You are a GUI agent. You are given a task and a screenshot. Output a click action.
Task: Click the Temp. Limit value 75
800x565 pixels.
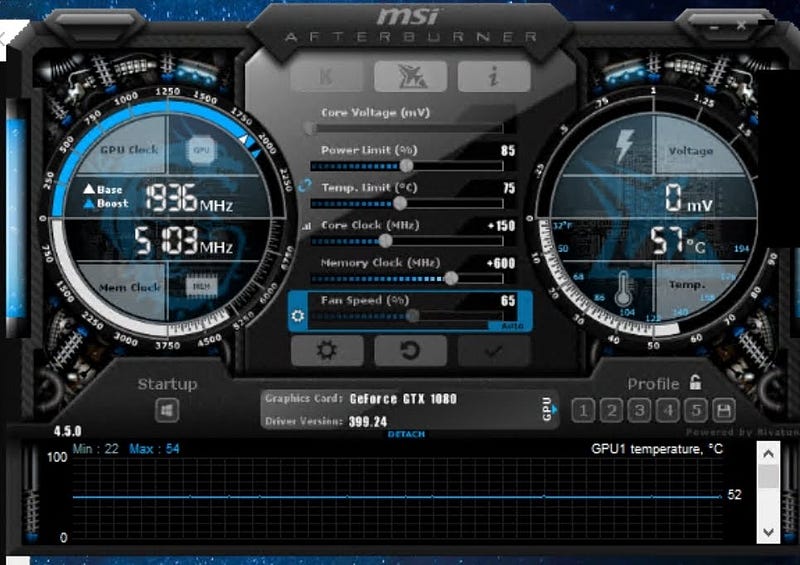(509, 188)
